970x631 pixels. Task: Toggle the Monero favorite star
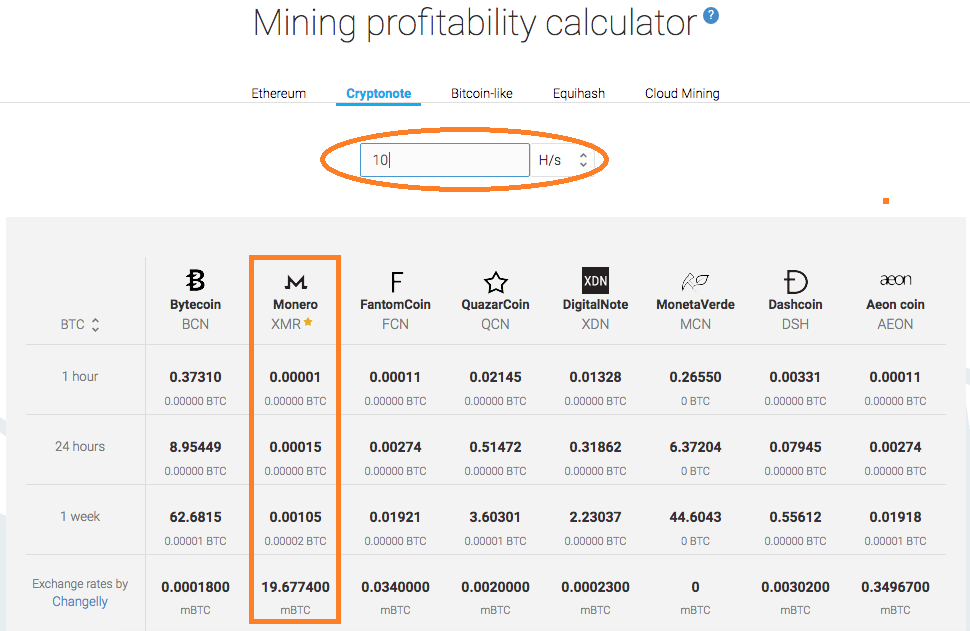click(x=308, y=323)
